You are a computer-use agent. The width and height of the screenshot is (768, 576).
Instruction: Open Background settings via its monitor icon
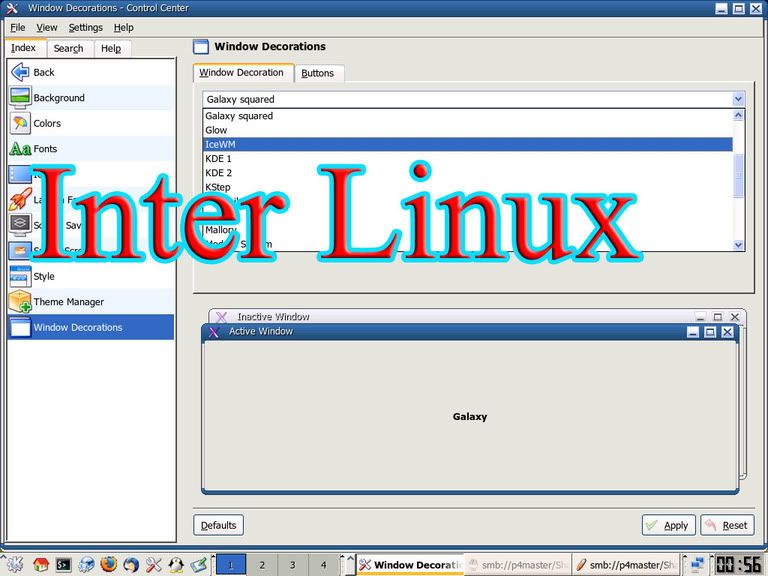[20, 97]
